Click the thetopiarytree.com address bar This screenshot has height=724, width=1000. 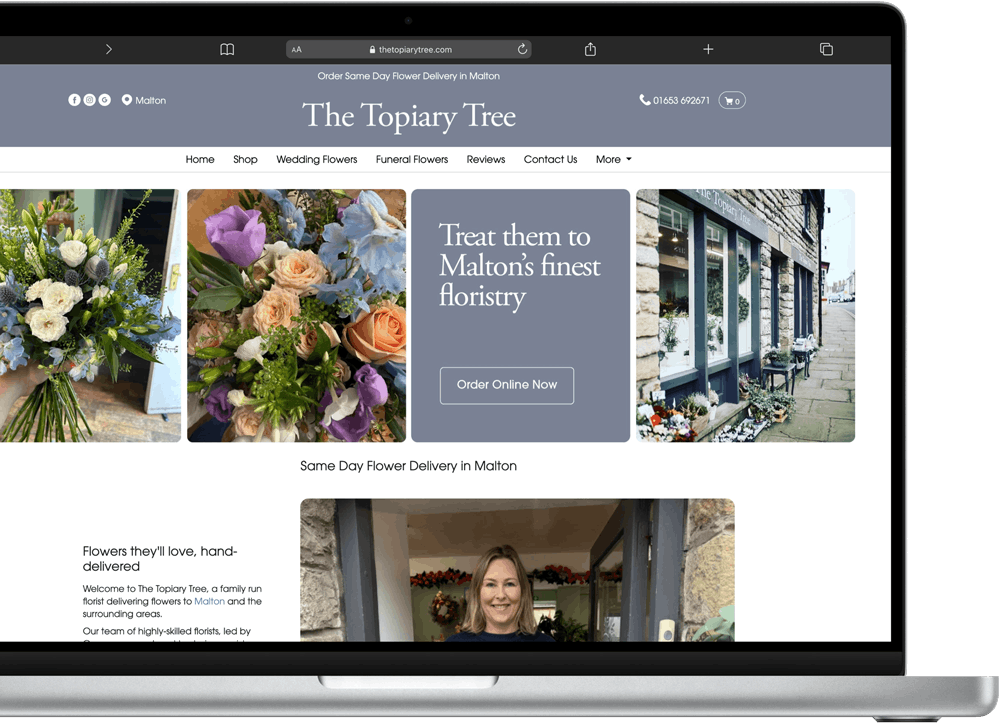point(410,49)
